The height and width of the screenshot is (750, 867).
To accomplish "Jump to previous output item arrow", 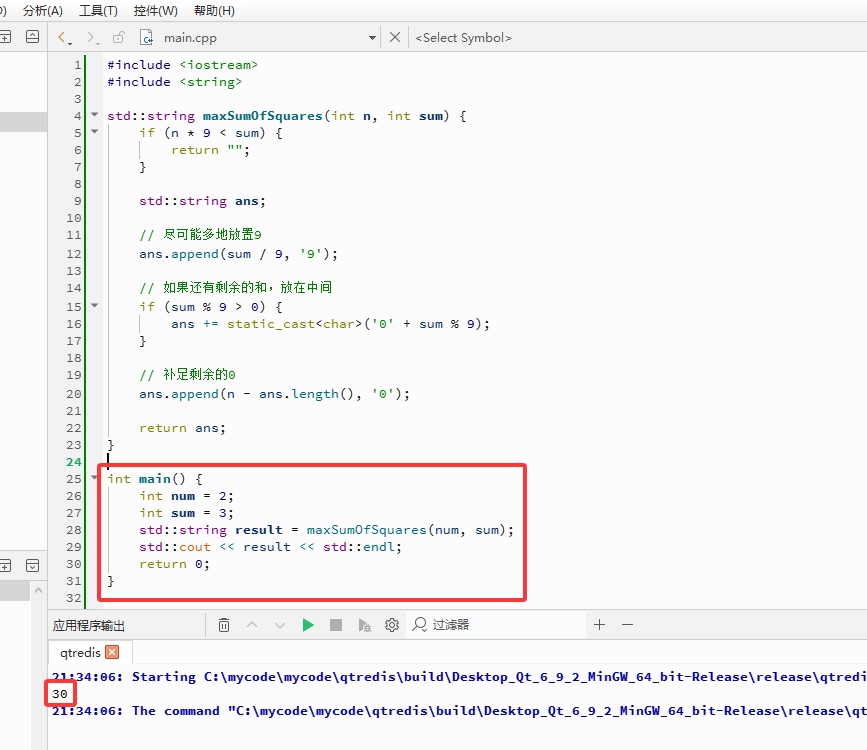I will [252, 625].
